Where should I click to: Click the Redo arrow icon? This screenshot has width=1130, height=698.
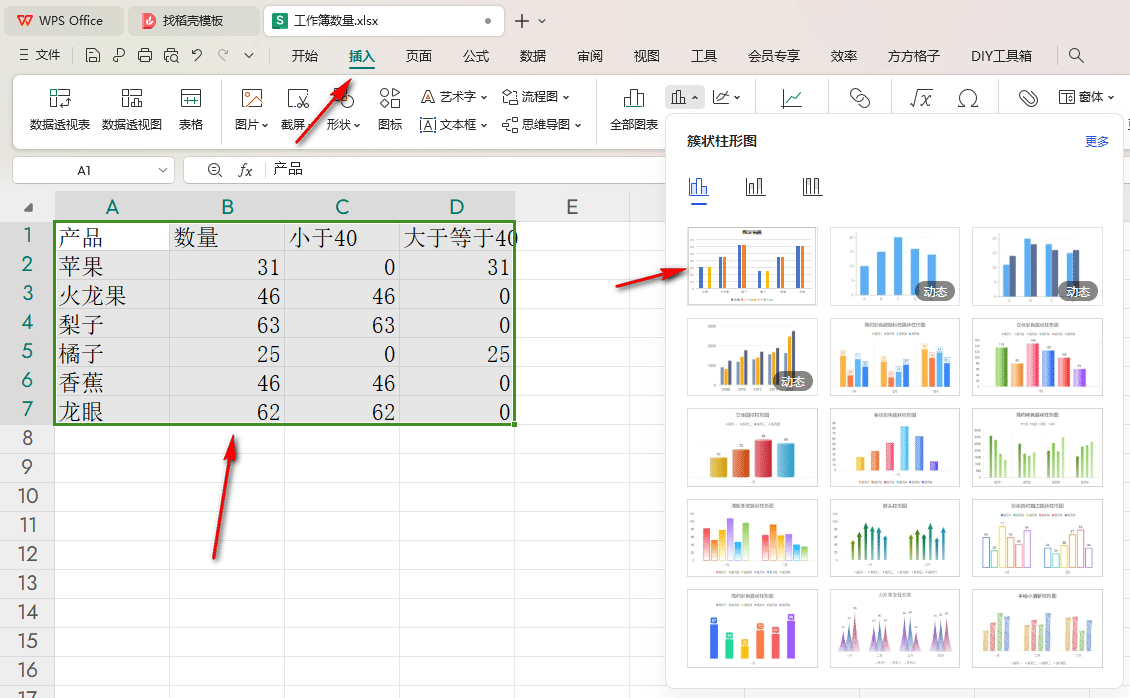[223, 55]
